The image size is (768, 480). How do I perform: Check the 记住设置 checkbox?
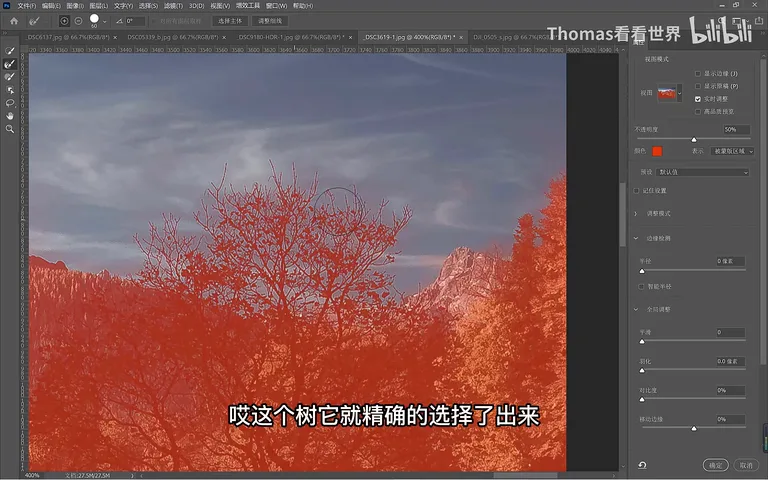pos(636,191)
